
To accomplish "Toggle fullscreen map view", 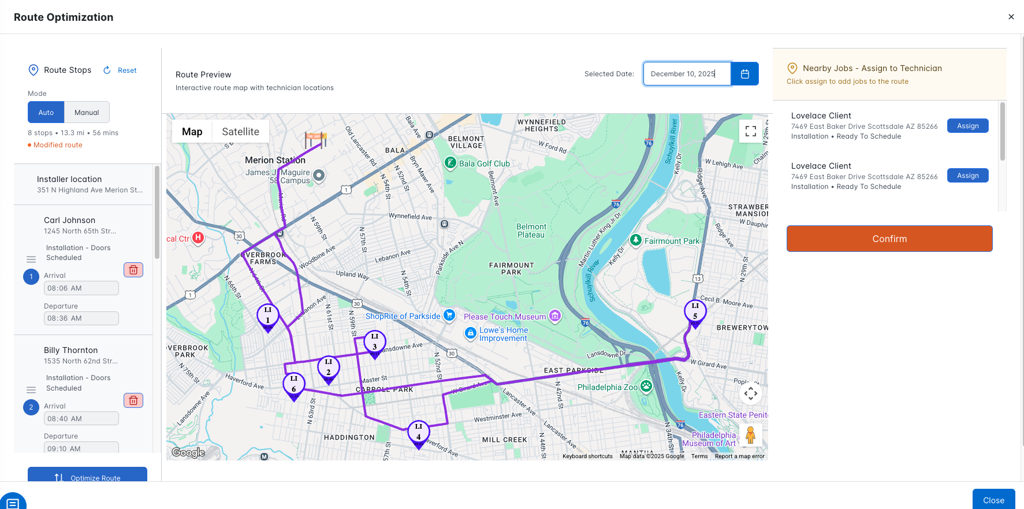I will pos(750,131).
